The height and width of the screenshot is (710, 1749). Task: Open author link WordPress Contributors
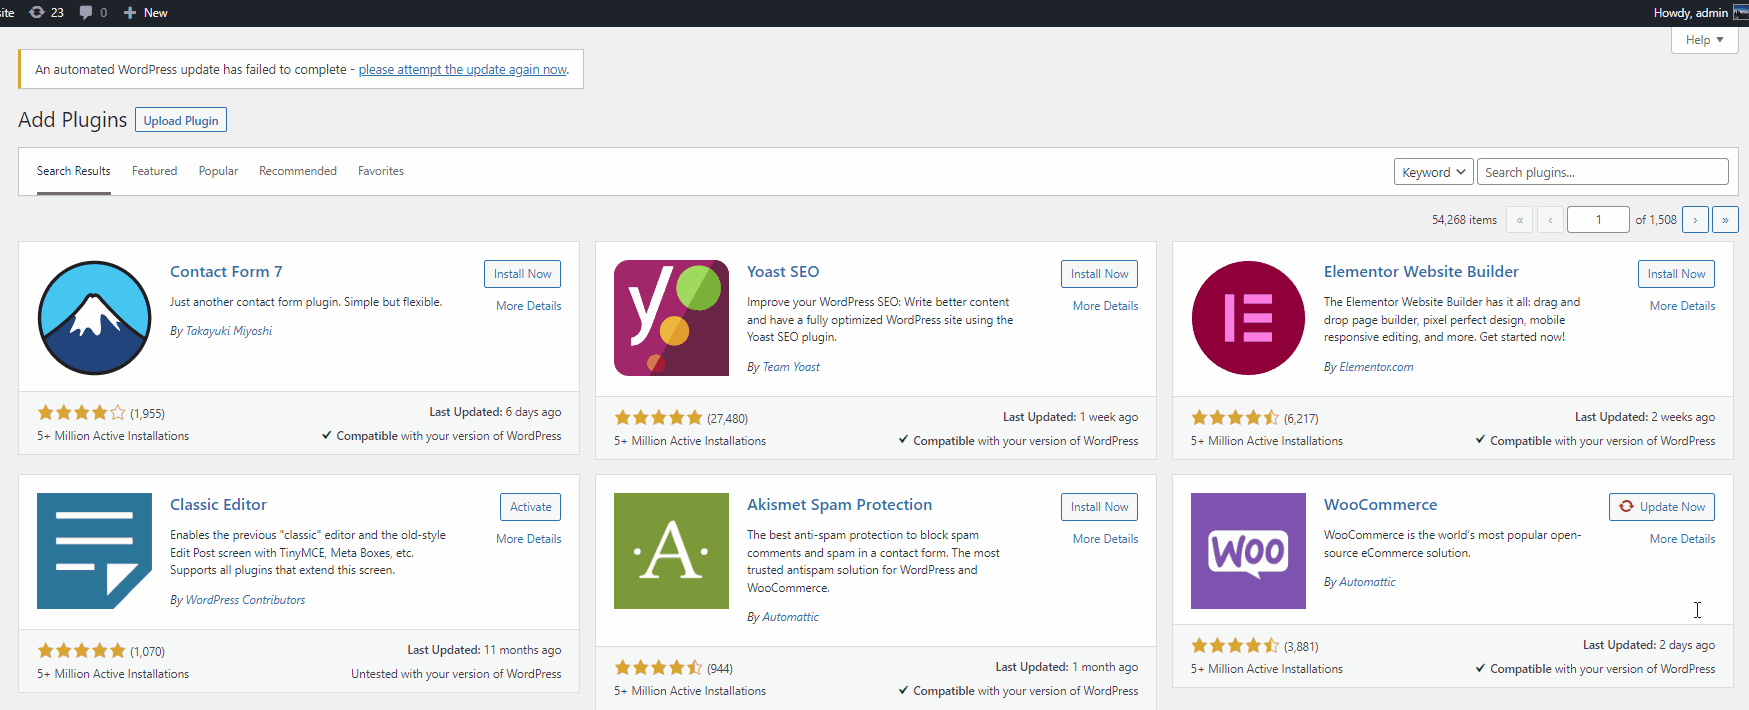(x=245, y=600)
